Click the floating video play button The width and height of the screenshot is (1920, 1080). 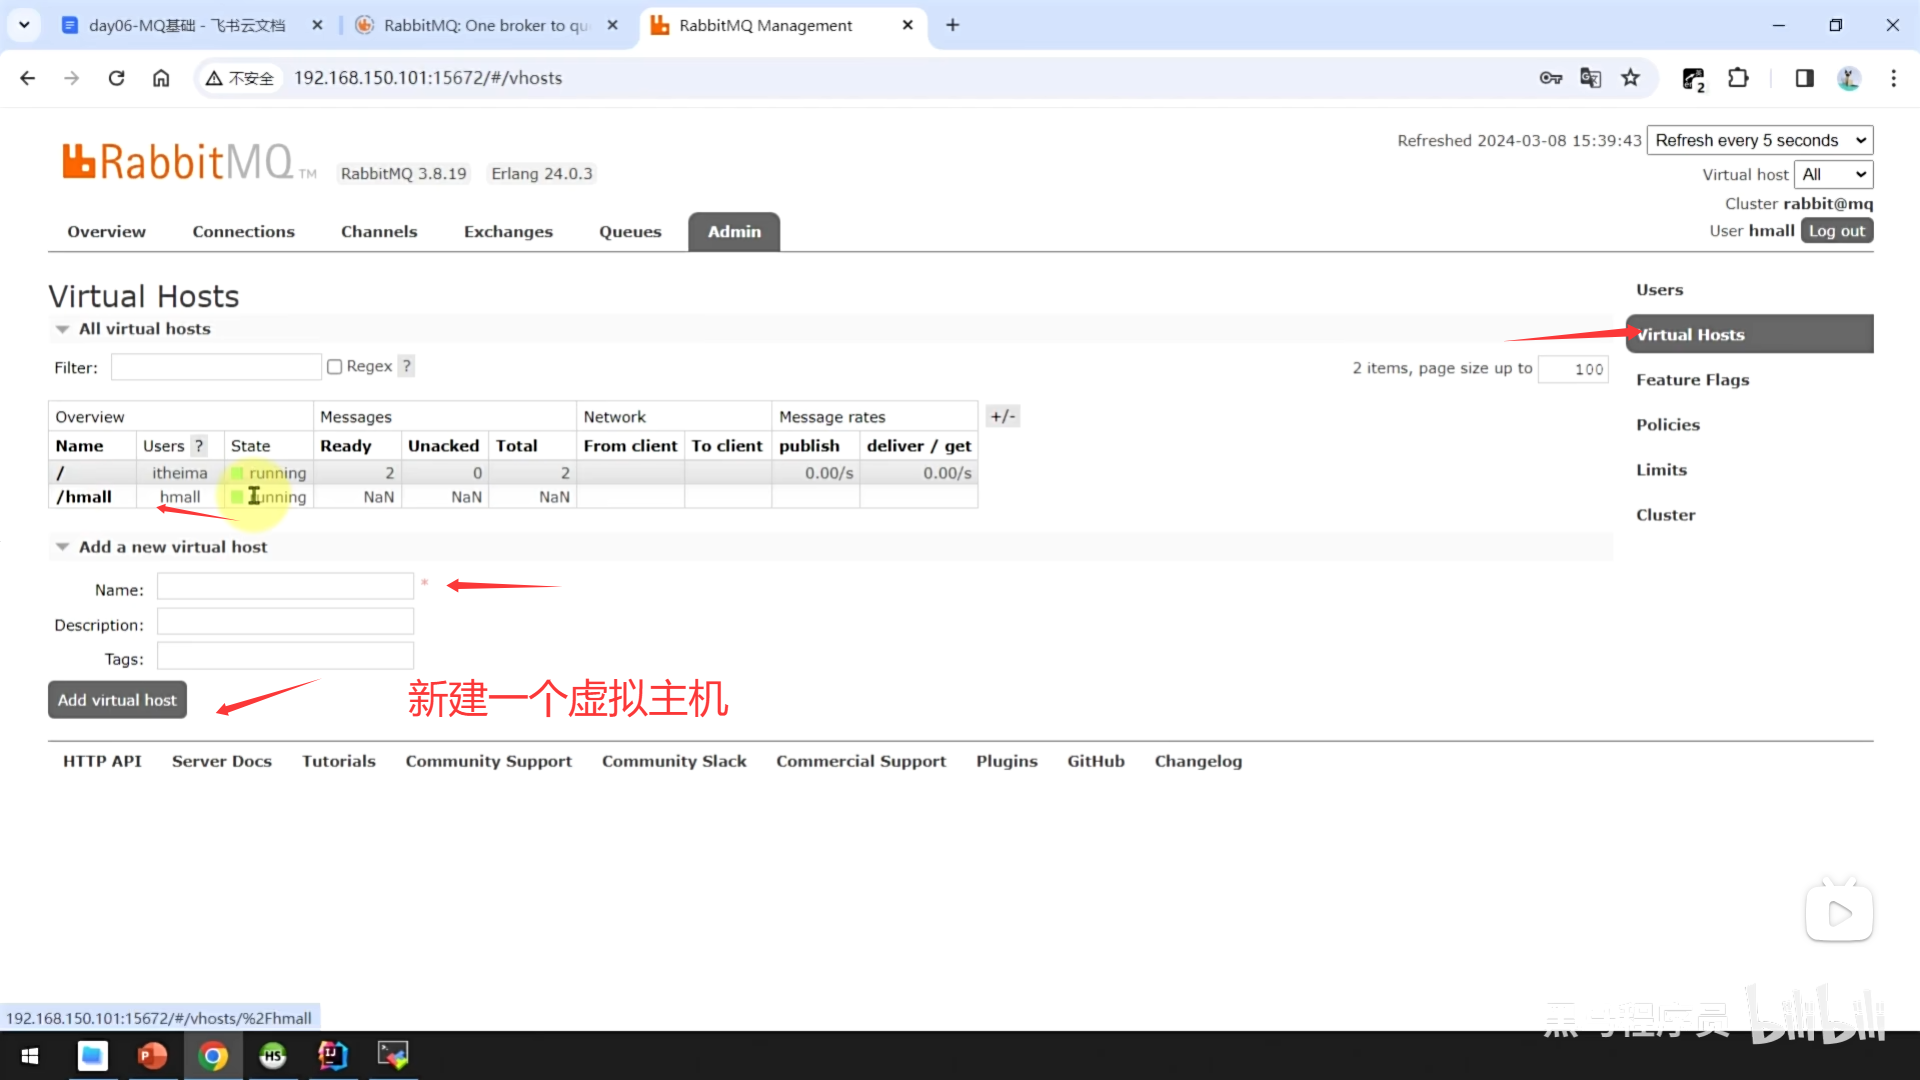point(1838,913)
